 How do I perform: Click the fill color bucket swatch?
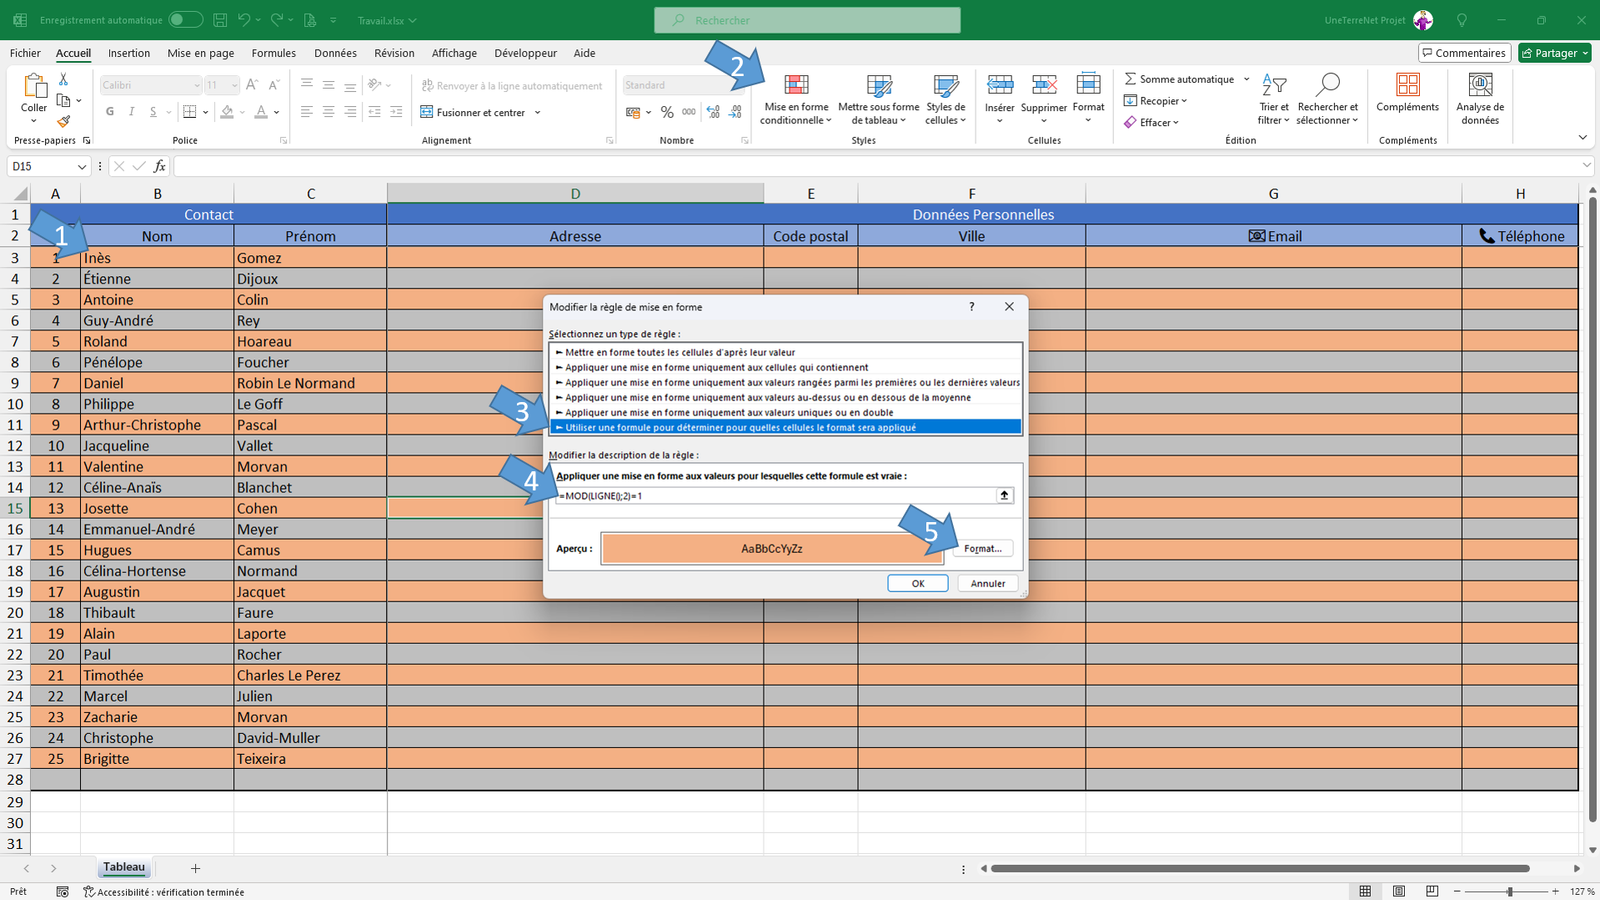(x=227, y=112)
